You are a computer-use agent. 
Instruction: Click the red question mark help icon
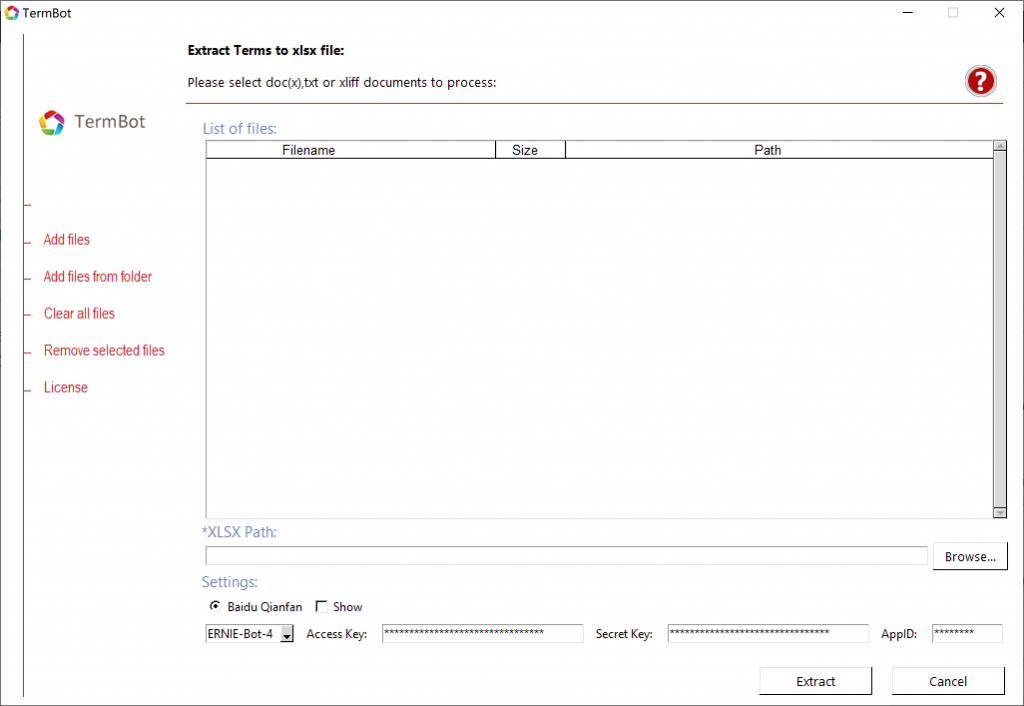pos(981,81)
